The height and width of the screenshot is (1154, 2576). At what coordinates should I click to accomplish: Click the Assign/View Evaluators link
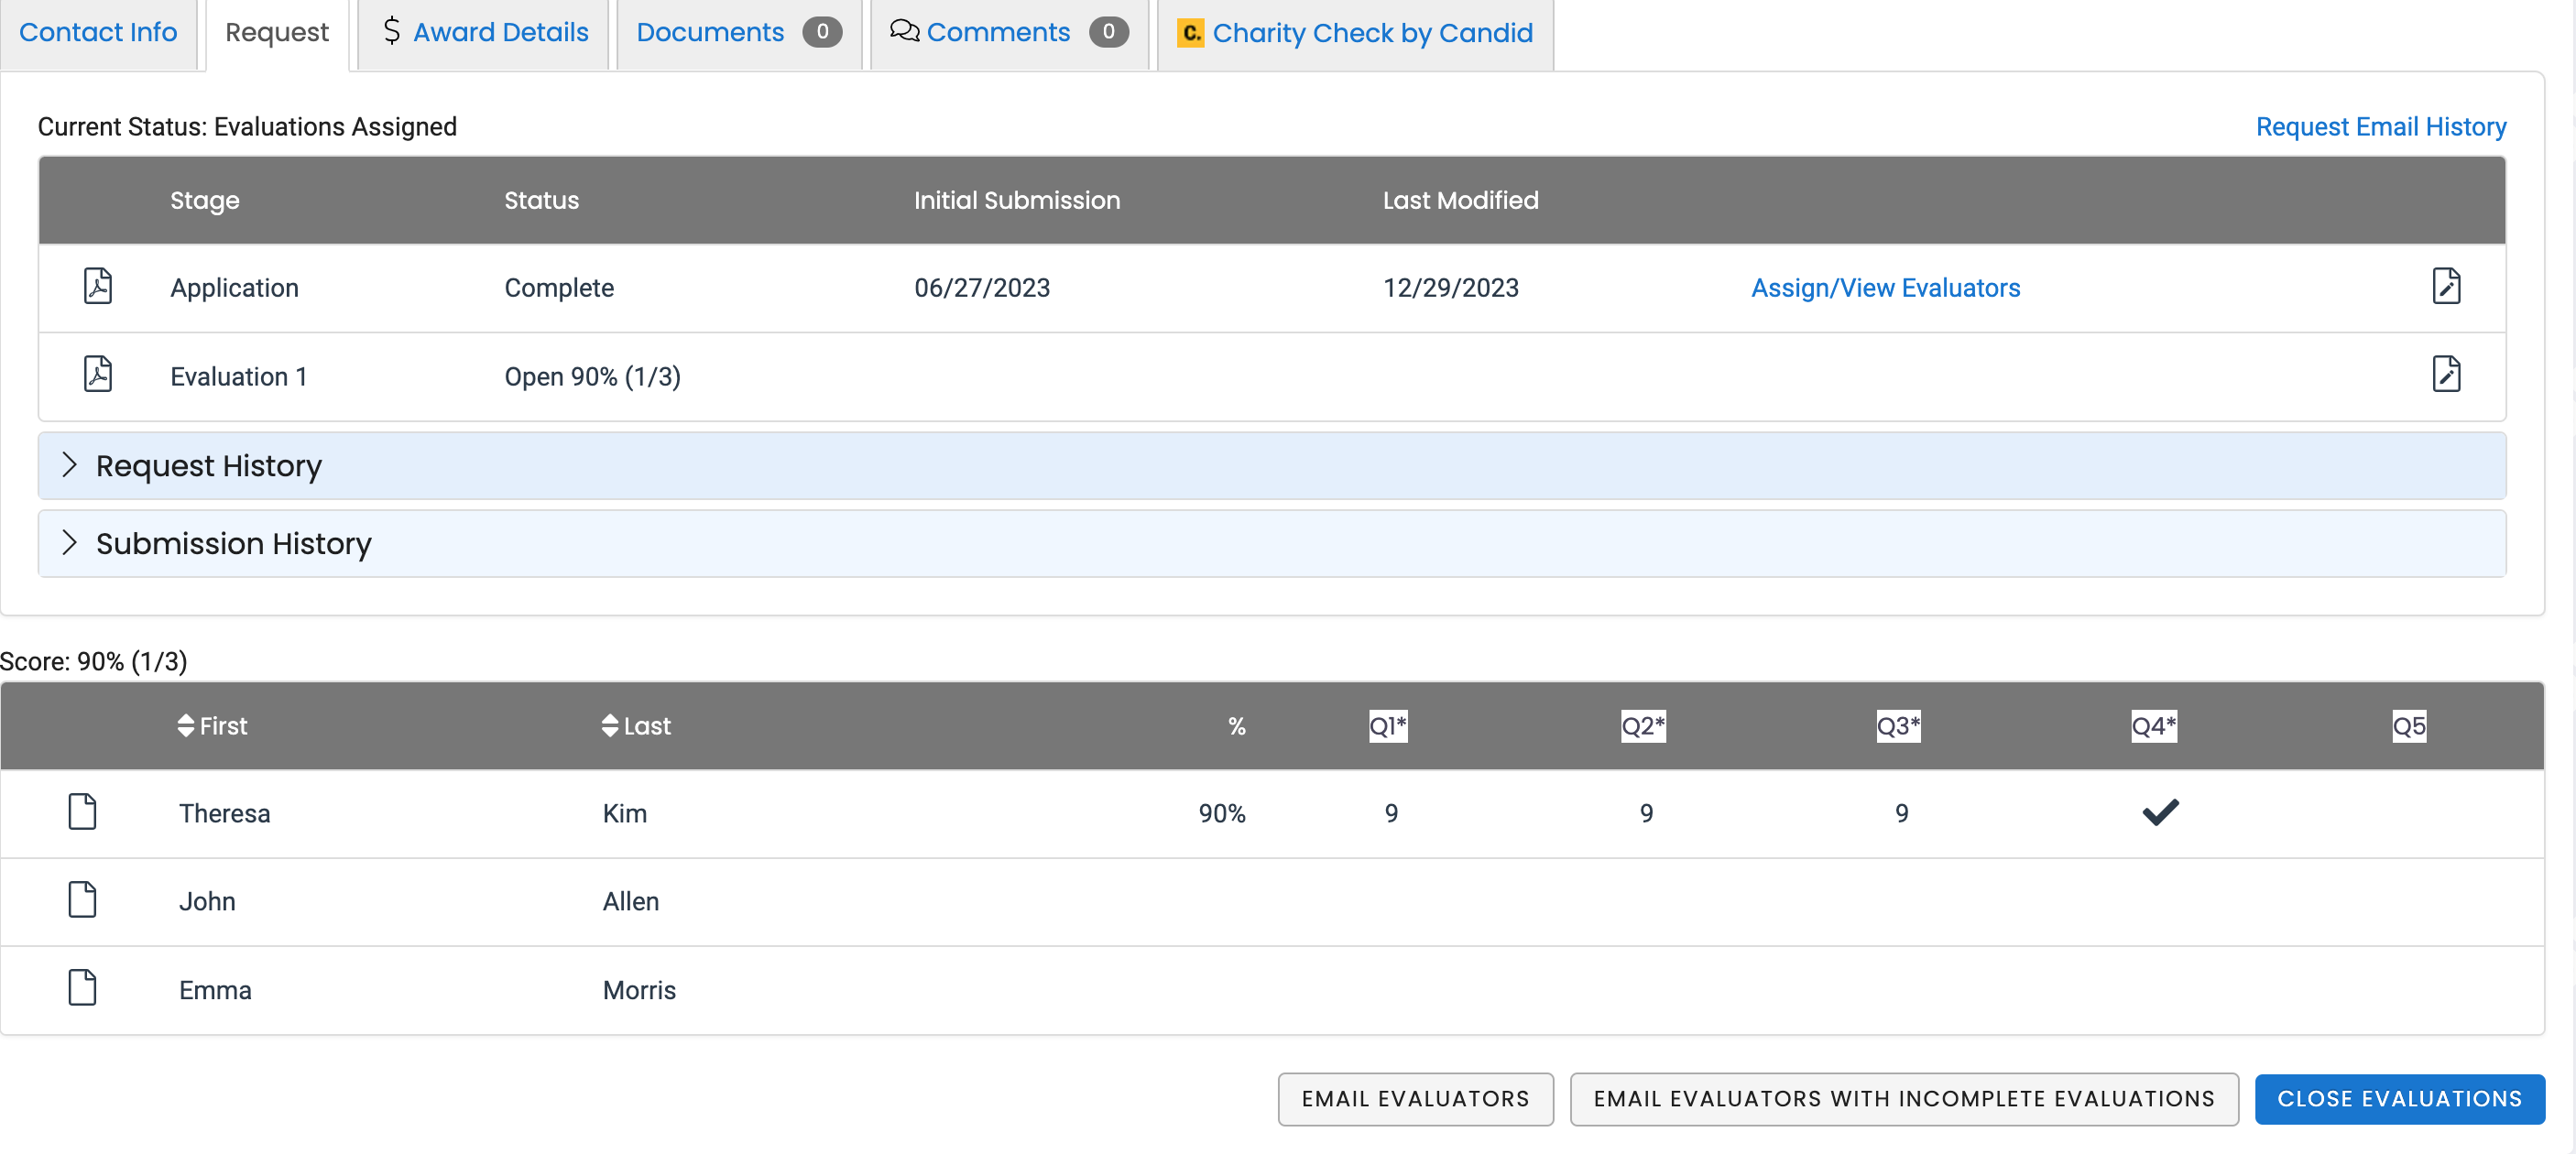(1884, 287)
